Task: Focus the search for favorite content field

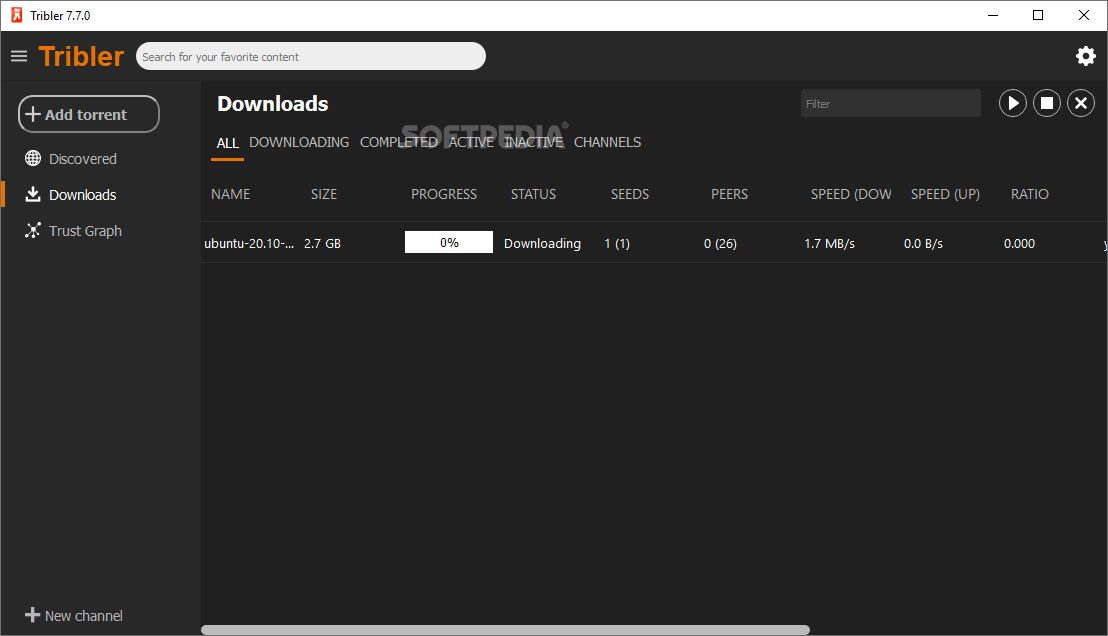Action: pyautogui.click(x=311, y=57)
